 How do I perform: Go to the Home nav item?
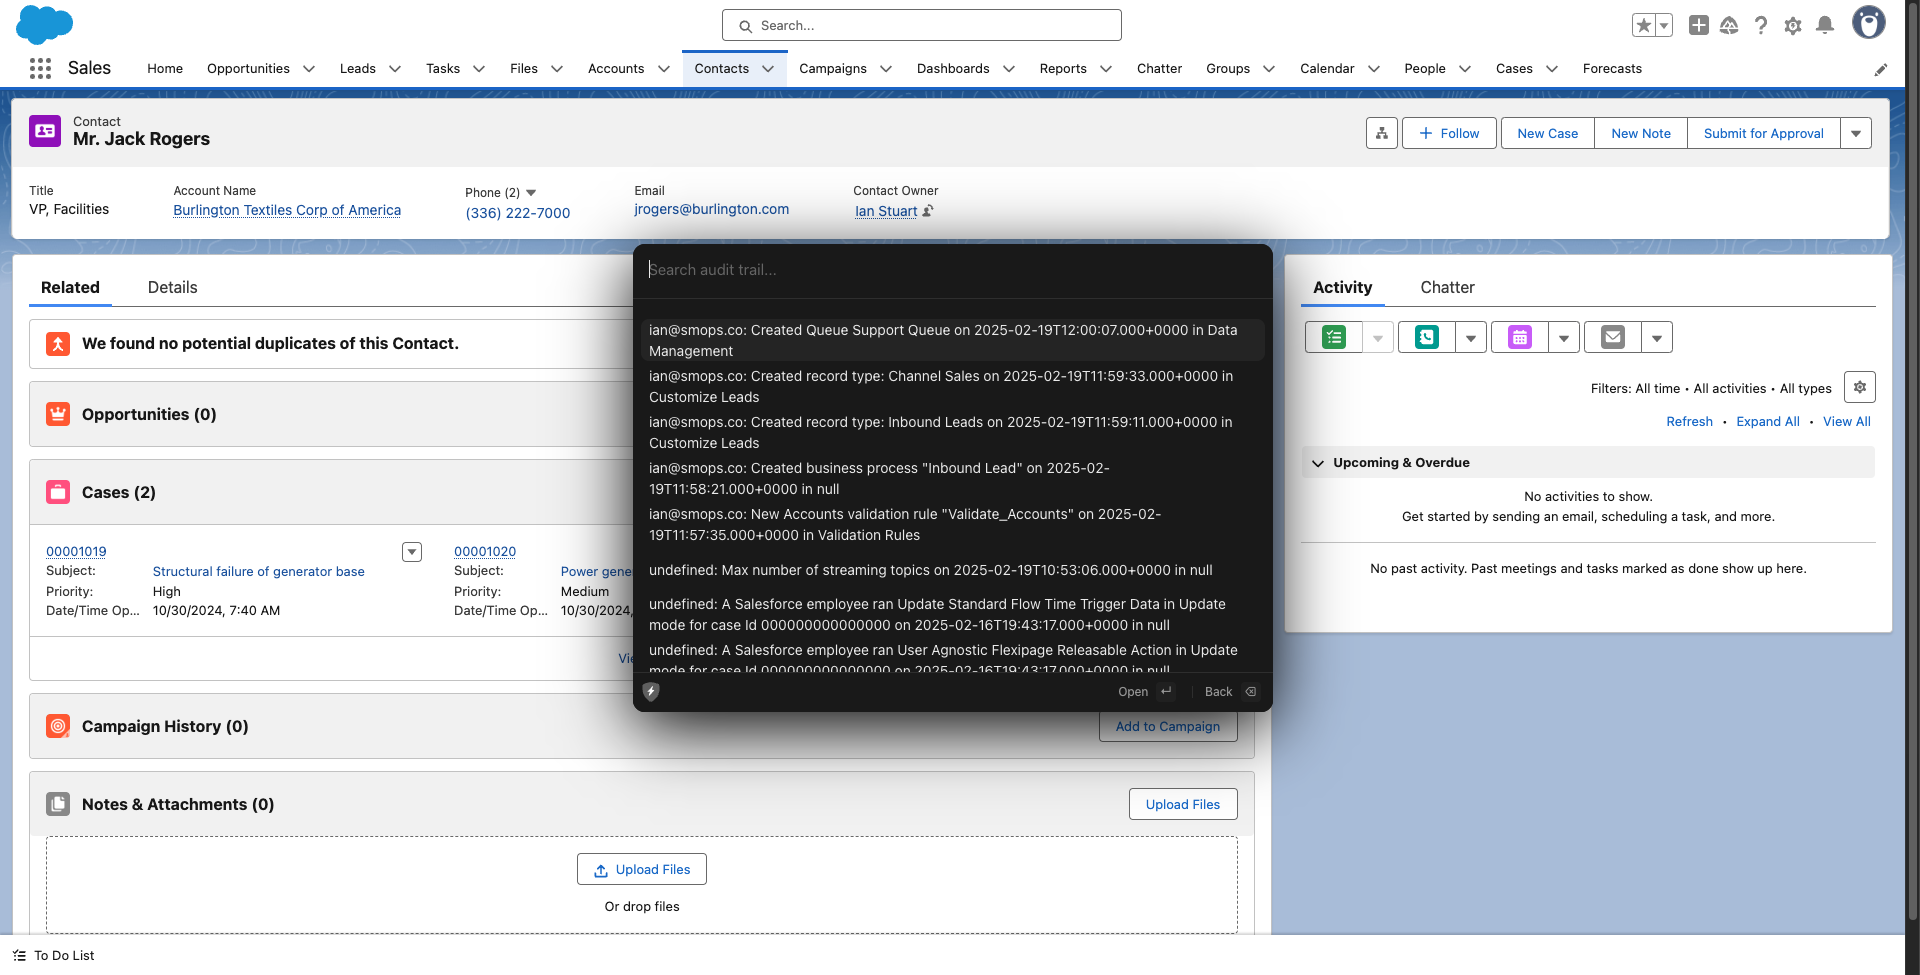click(x=165, y=68)
